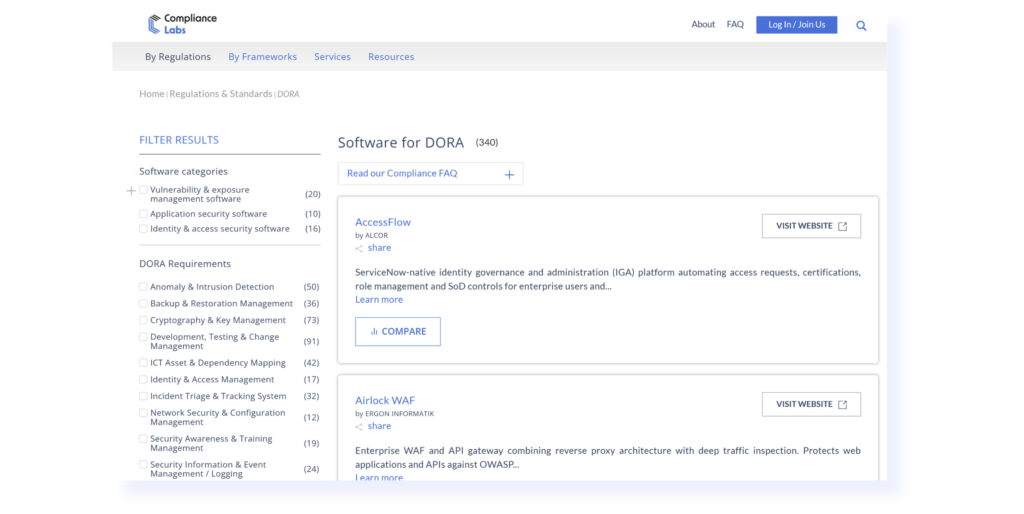Screen dimensions: 1024x514
Task: Click DORA breadcrumb
Action: (x=288, y=94)
